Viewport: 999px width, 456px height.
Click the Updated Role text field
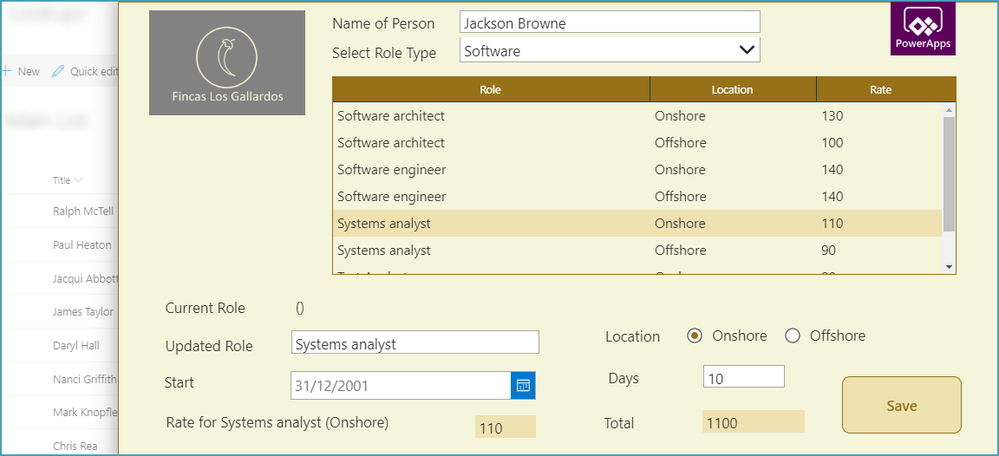click(x=415, y=343)
